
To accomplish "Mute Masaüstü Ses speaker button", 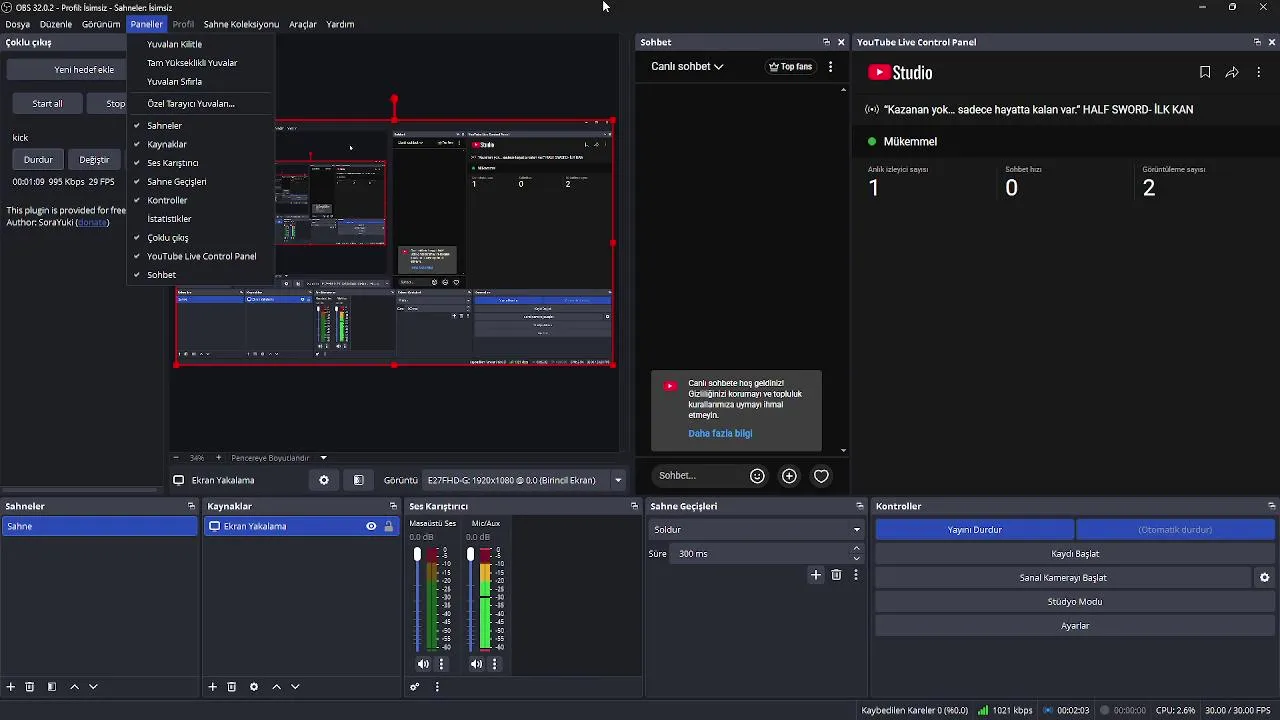I will click(423, 664).
